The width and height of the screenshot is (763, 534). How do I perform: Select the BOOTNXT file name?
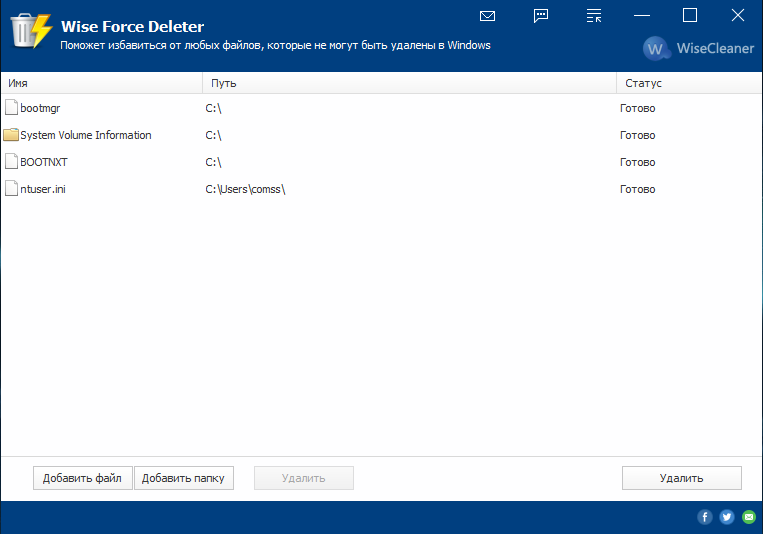click(44, 162)
